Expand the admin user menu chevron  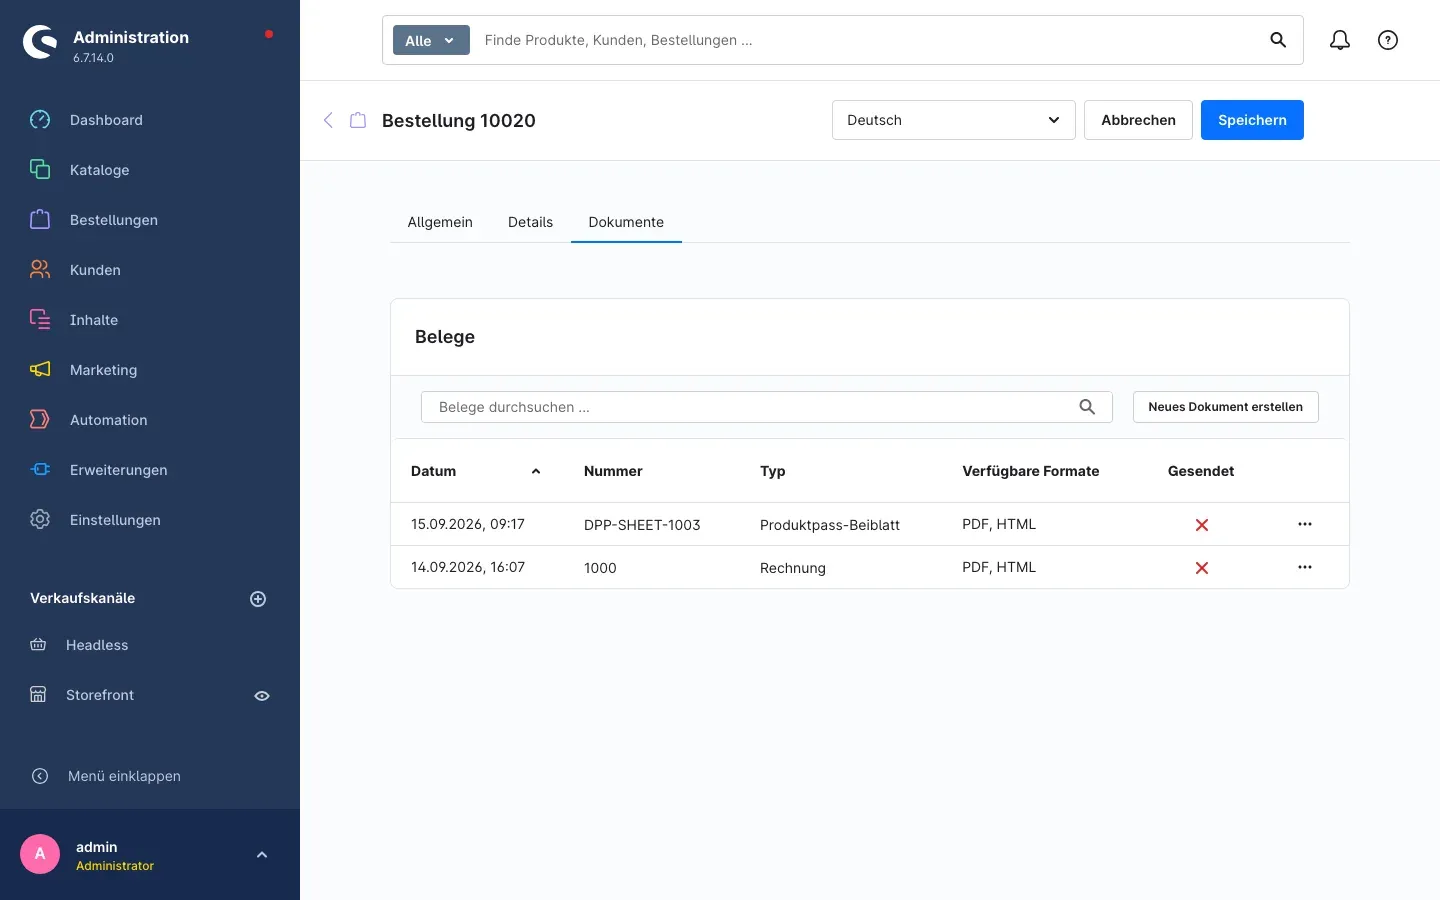tap(262, 855)
